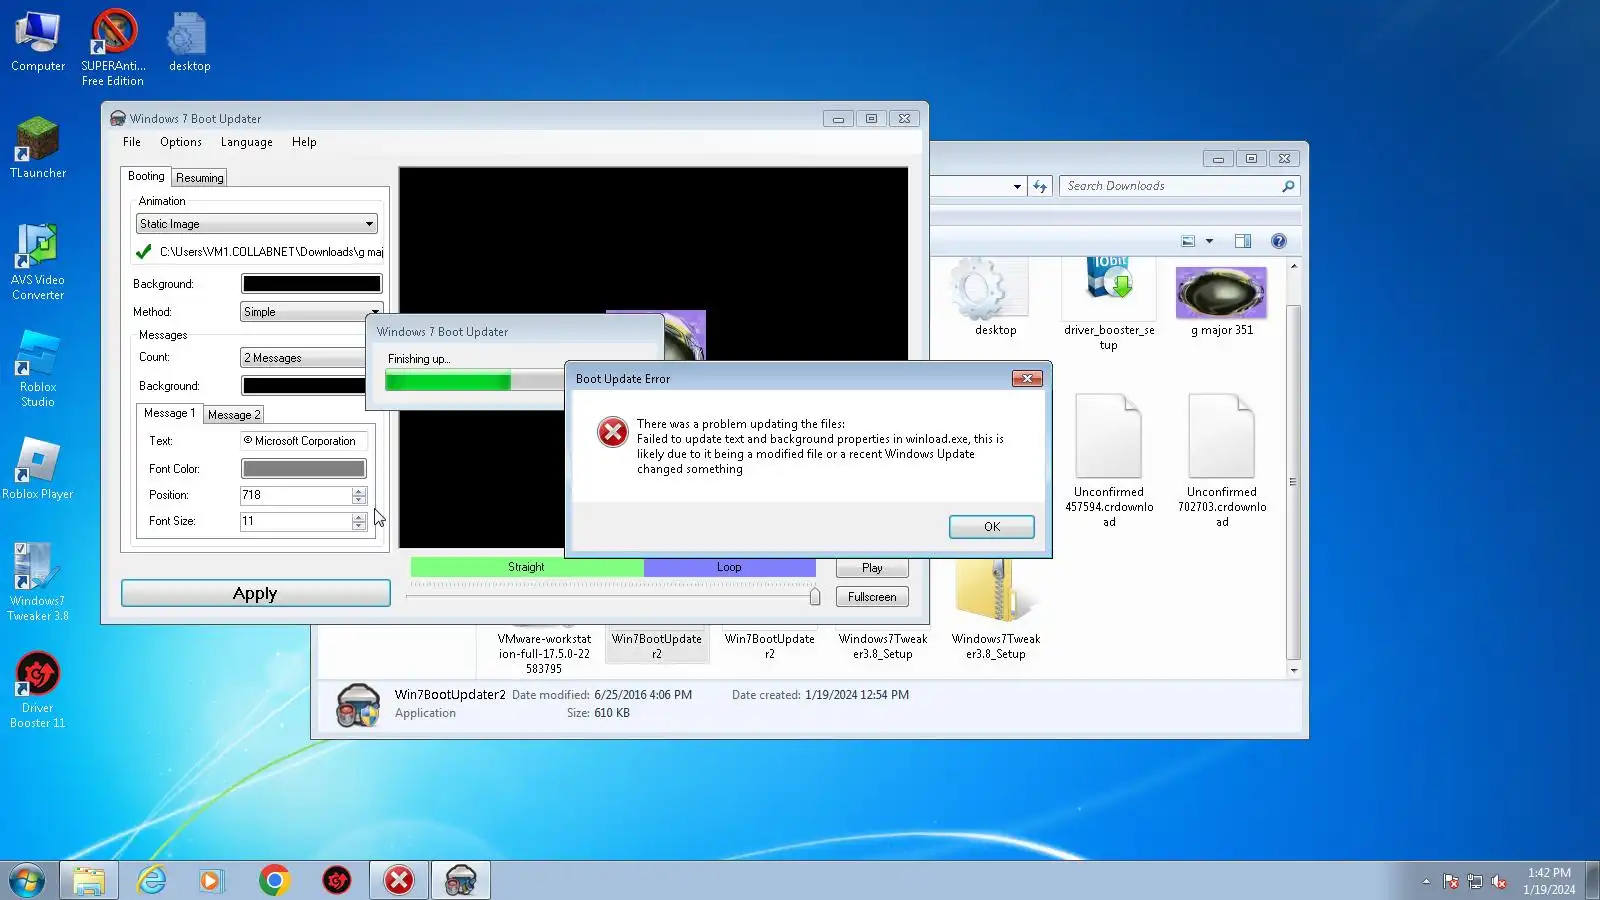
Task: Open the Messages Count dropdown
Action: (x=304, y=358)
